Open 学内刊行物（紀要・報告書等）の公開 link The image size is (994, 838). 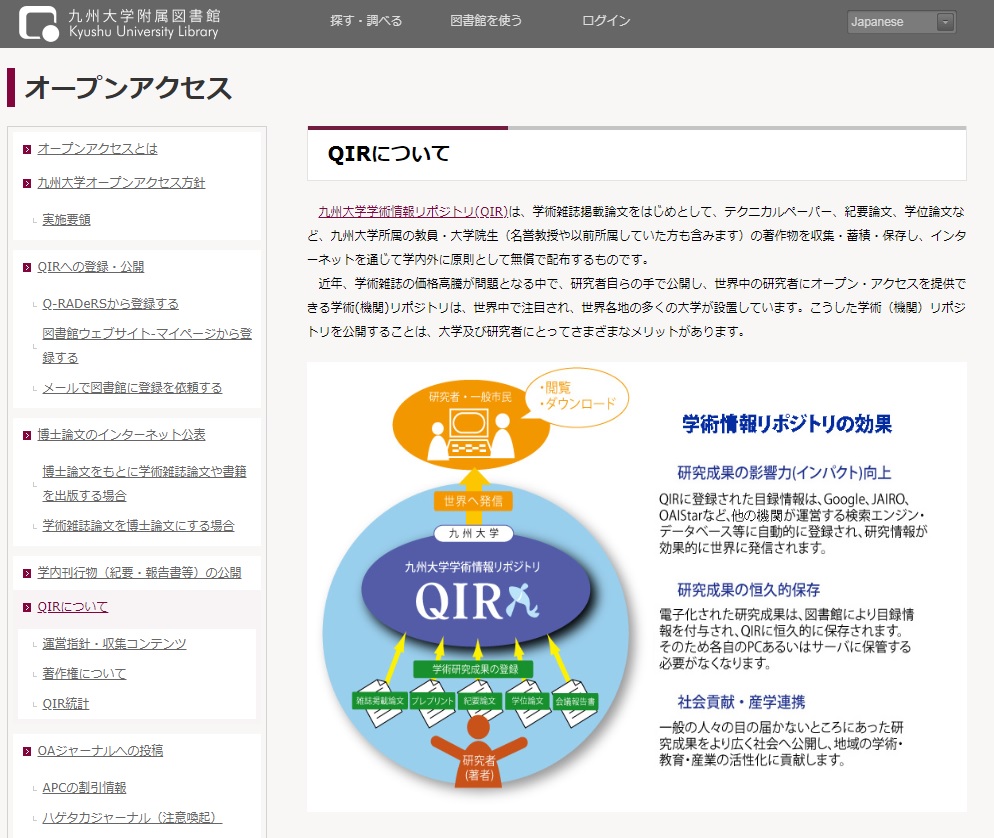(139, 572)
